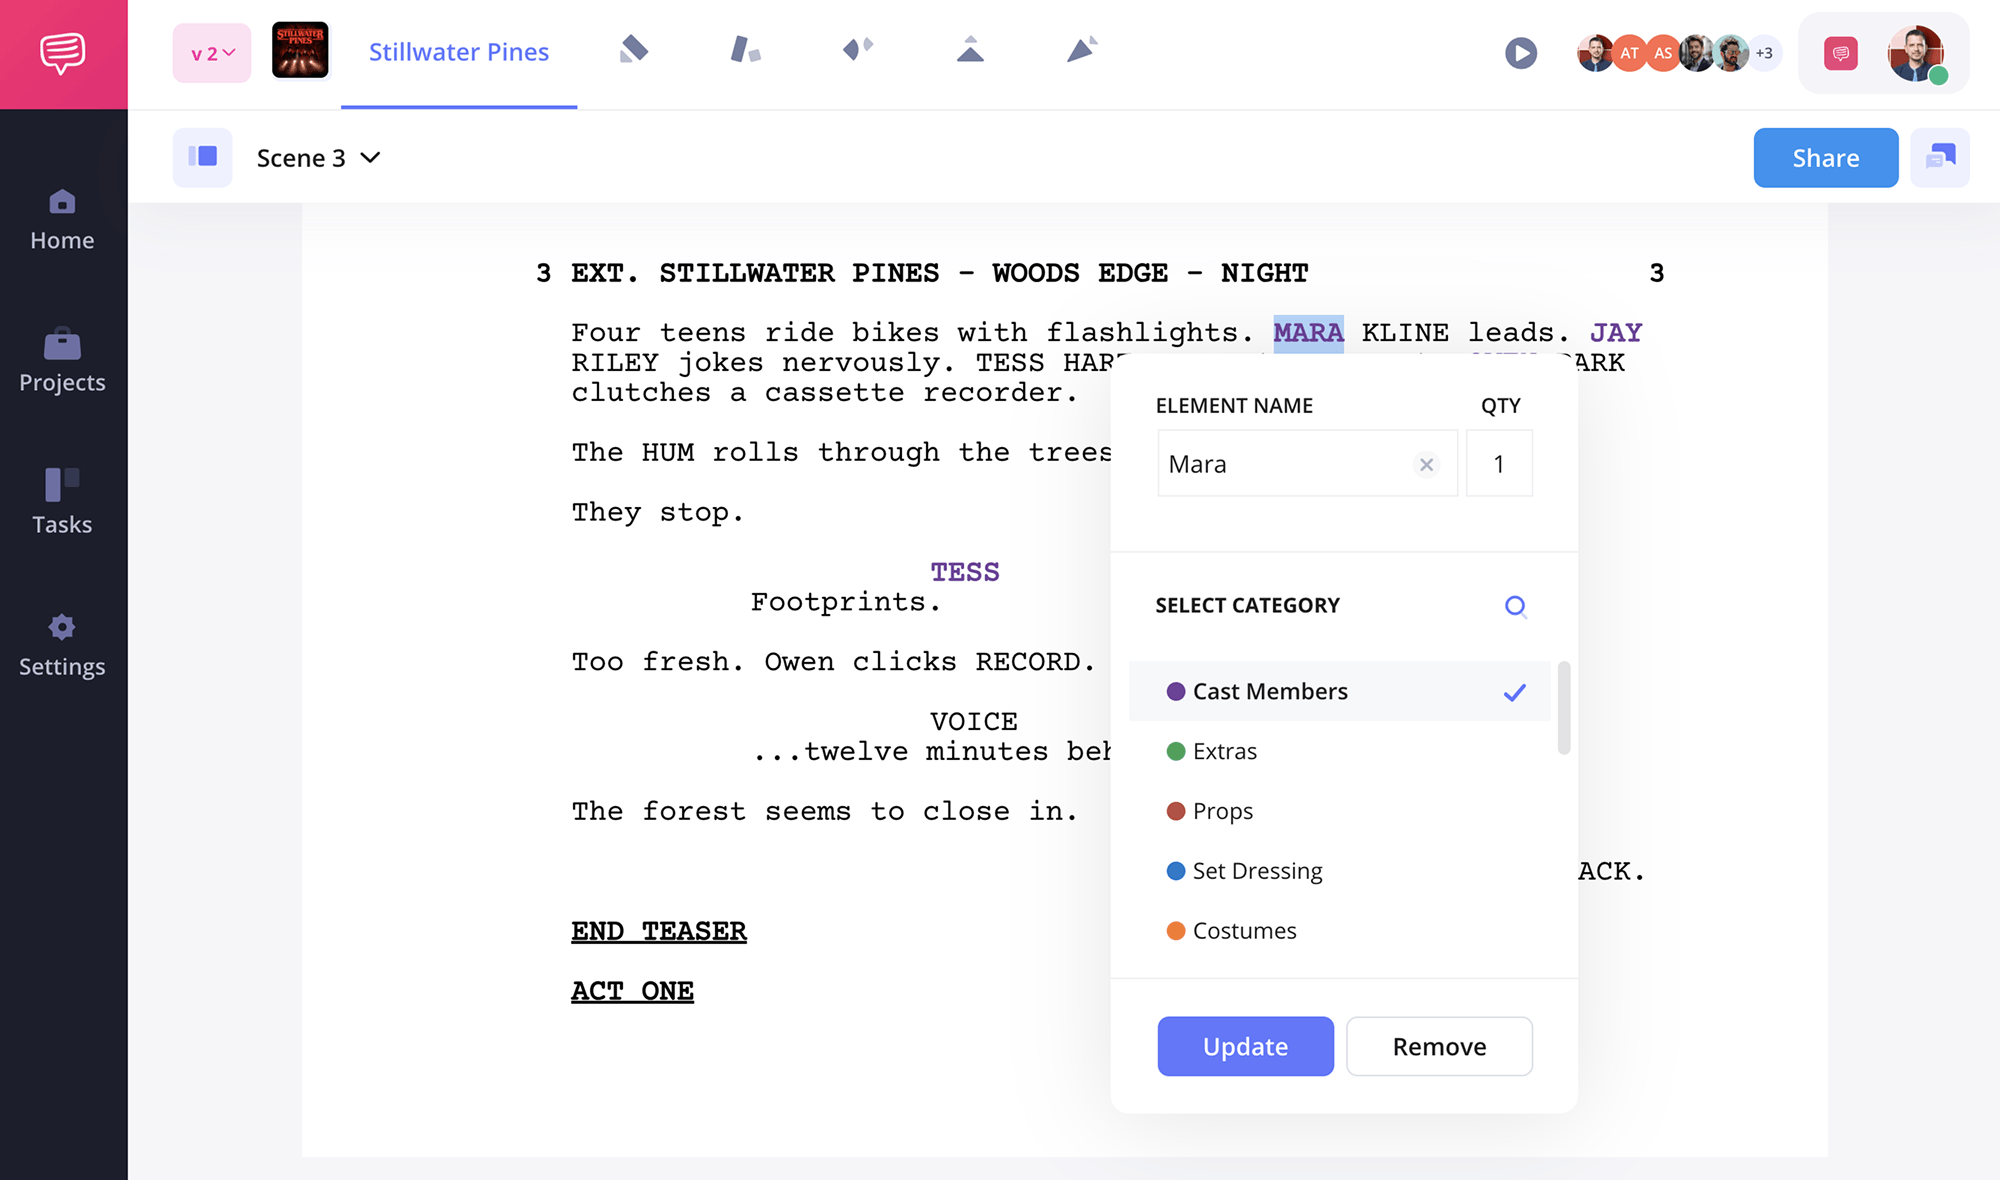Image resolution: width=2000 pixels, height=1180 pixels.
Task: Click the play button in top bar
Action: click(x=1521, y=53)
